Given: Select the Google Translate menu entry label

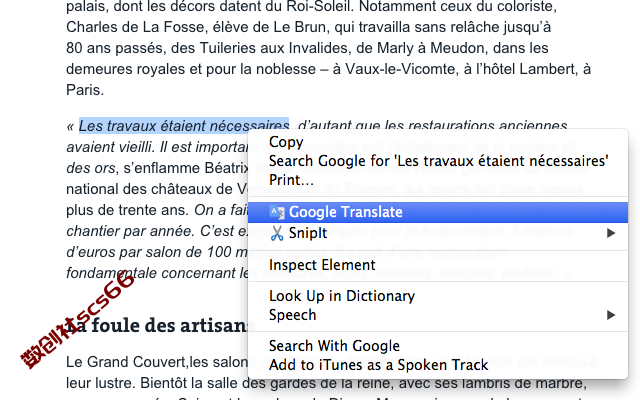Looking at the screenshot, I should pyautogui.click(x=345, y=212).
